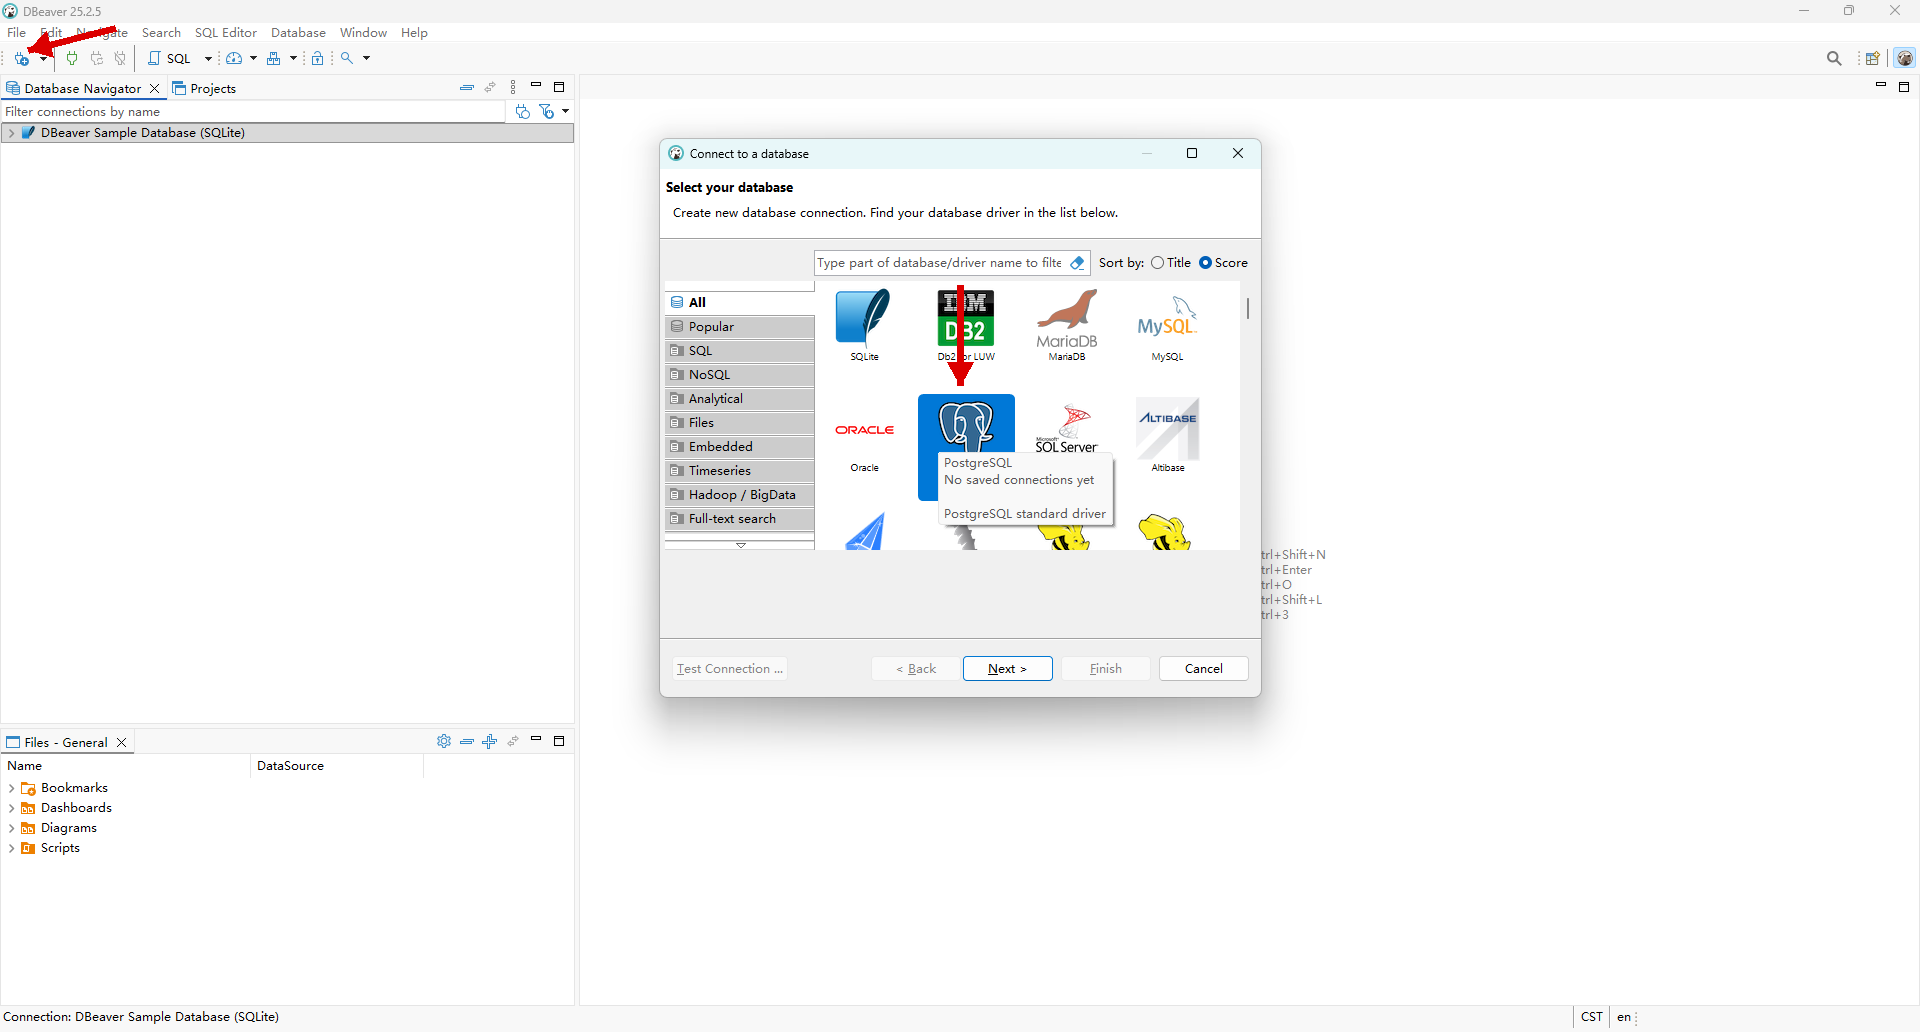The image size is (1920, 1032).
Task: Open the SQL Editor menu
Action: (x=225, y=33)
